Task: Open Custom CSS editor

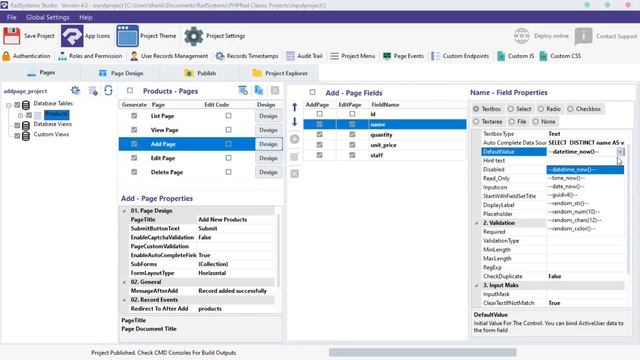Action: point(560,56)
